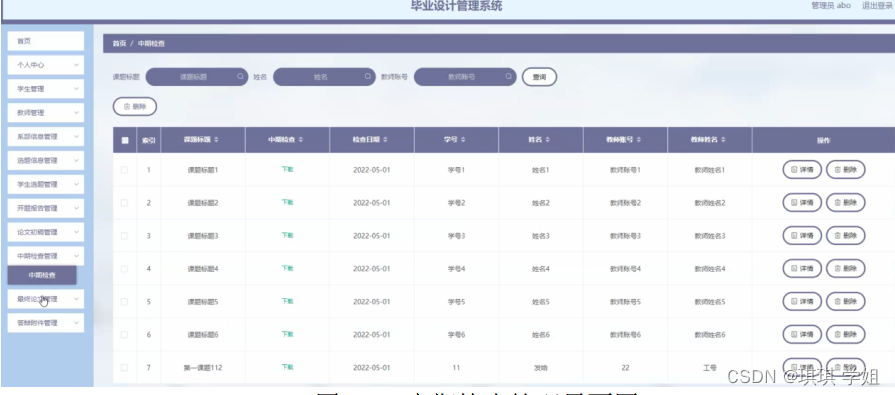This screenshot has height=395, width=895.
Task: Expand the 系部信息管理 sidebar menu
Action: point(46,137)
